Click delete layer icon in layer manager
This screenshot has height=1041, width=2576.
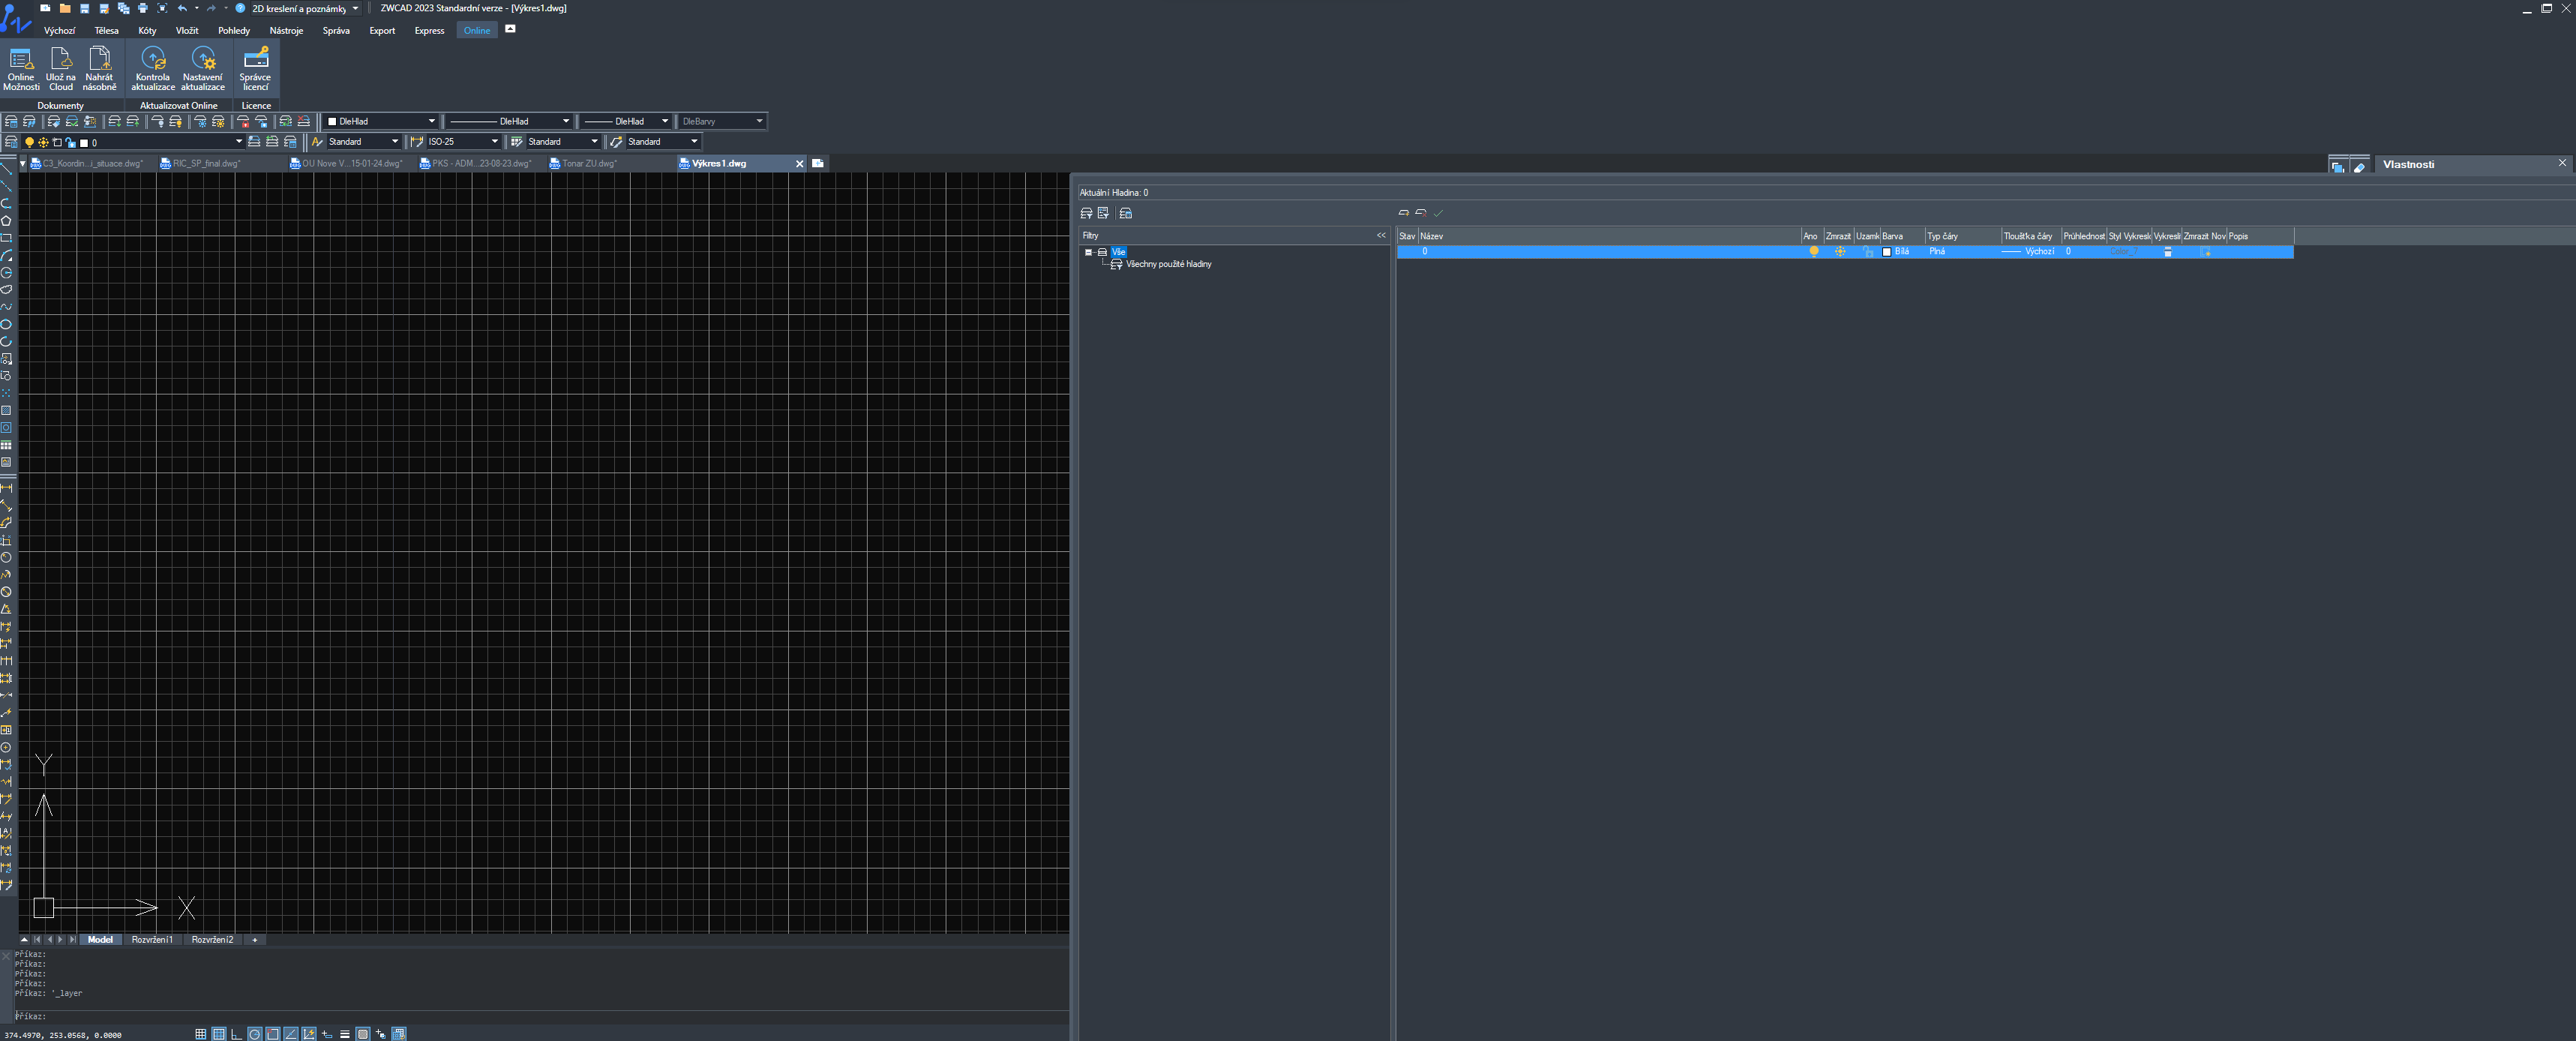tap(1420, 213)
